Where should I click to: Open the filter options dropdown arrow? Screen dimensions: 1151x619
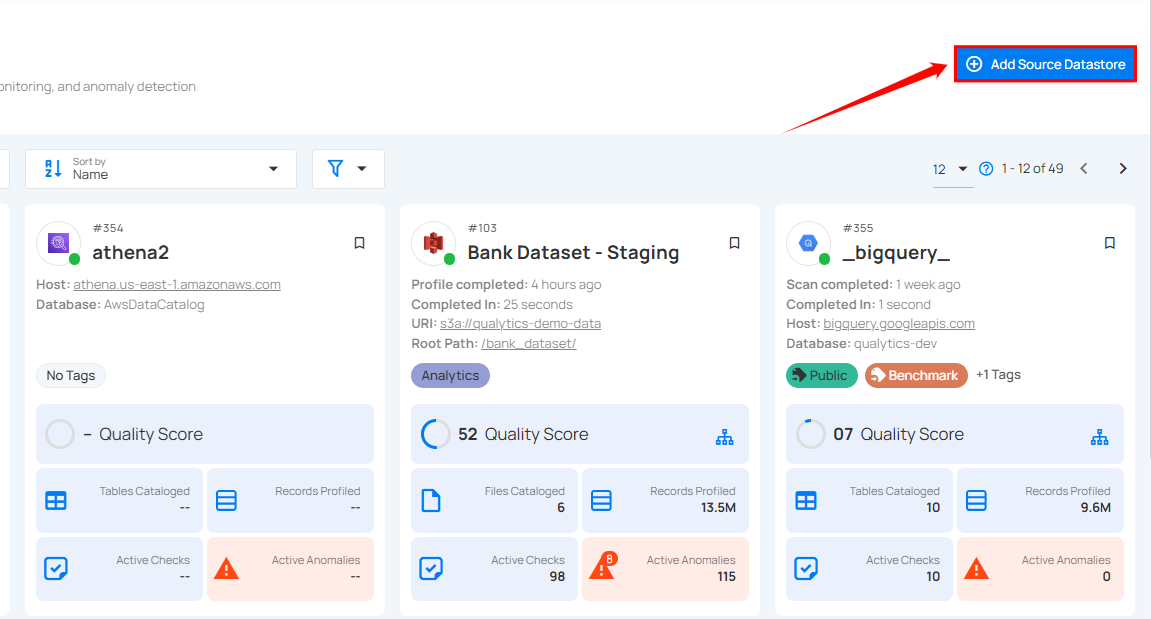[x=361, y=168]
